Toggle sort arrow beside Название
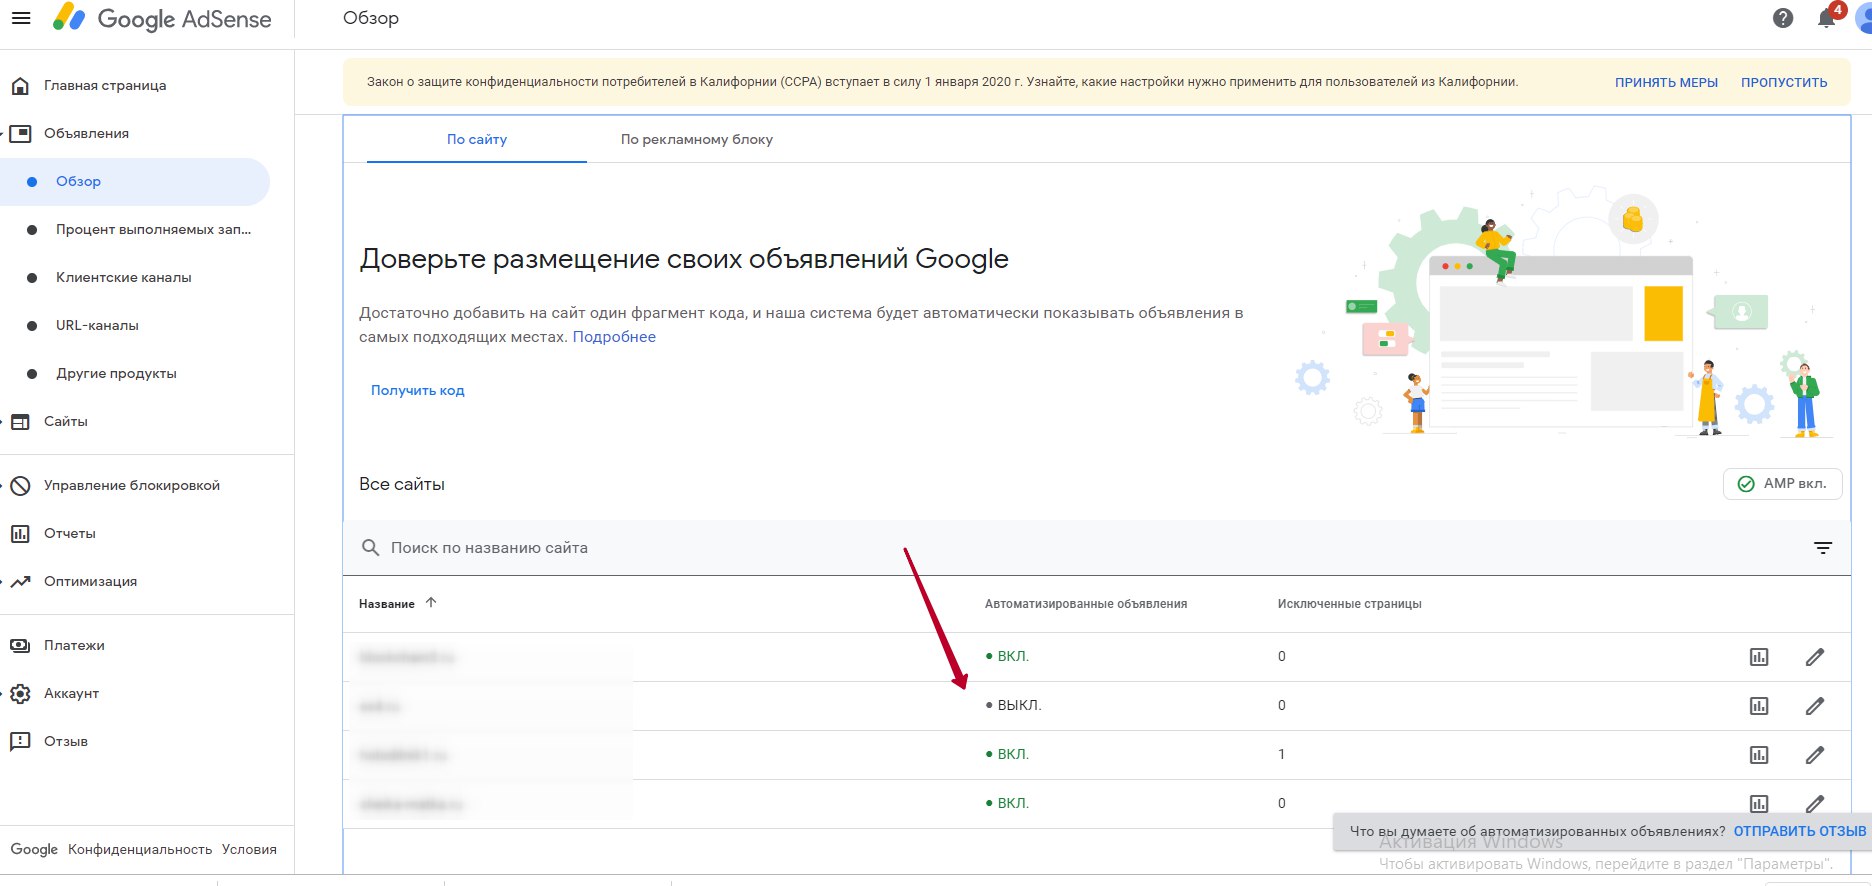The width and height of the screenshot is (1872, 886). click(431, 603)
